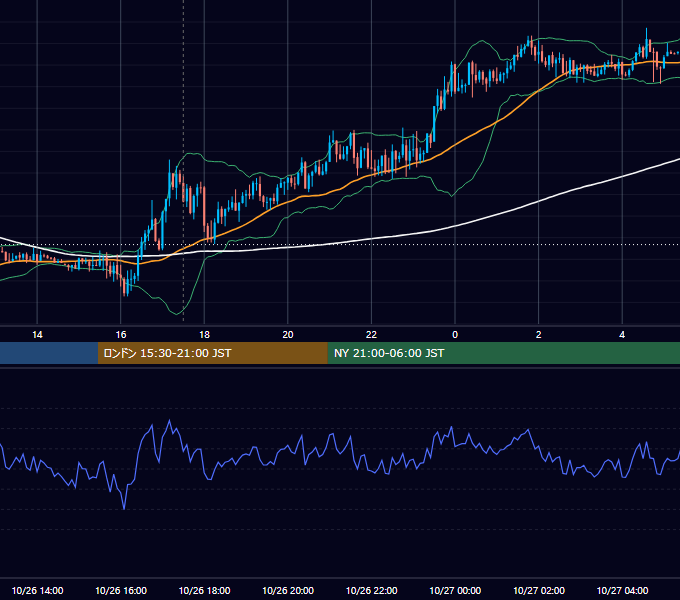This screenshot has width=680, height=600.
Task: Click the 4 hour label on price chart axis
Action: [x=622, y=335]
